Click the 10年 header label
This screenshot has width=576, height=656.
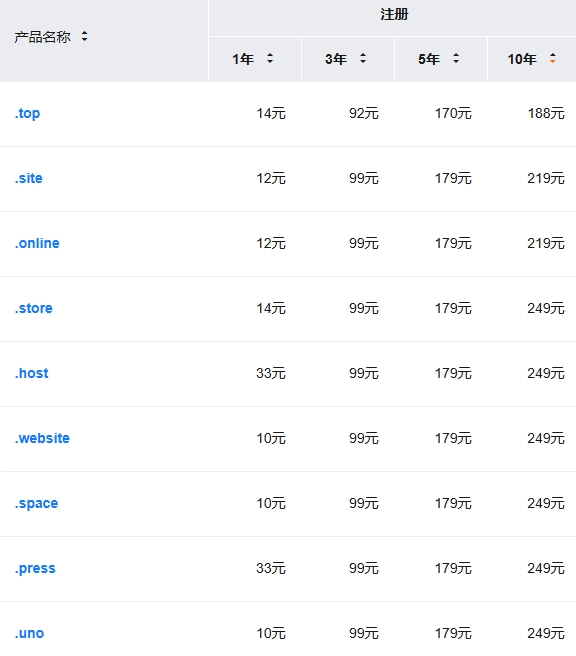(x=522, y=59)
